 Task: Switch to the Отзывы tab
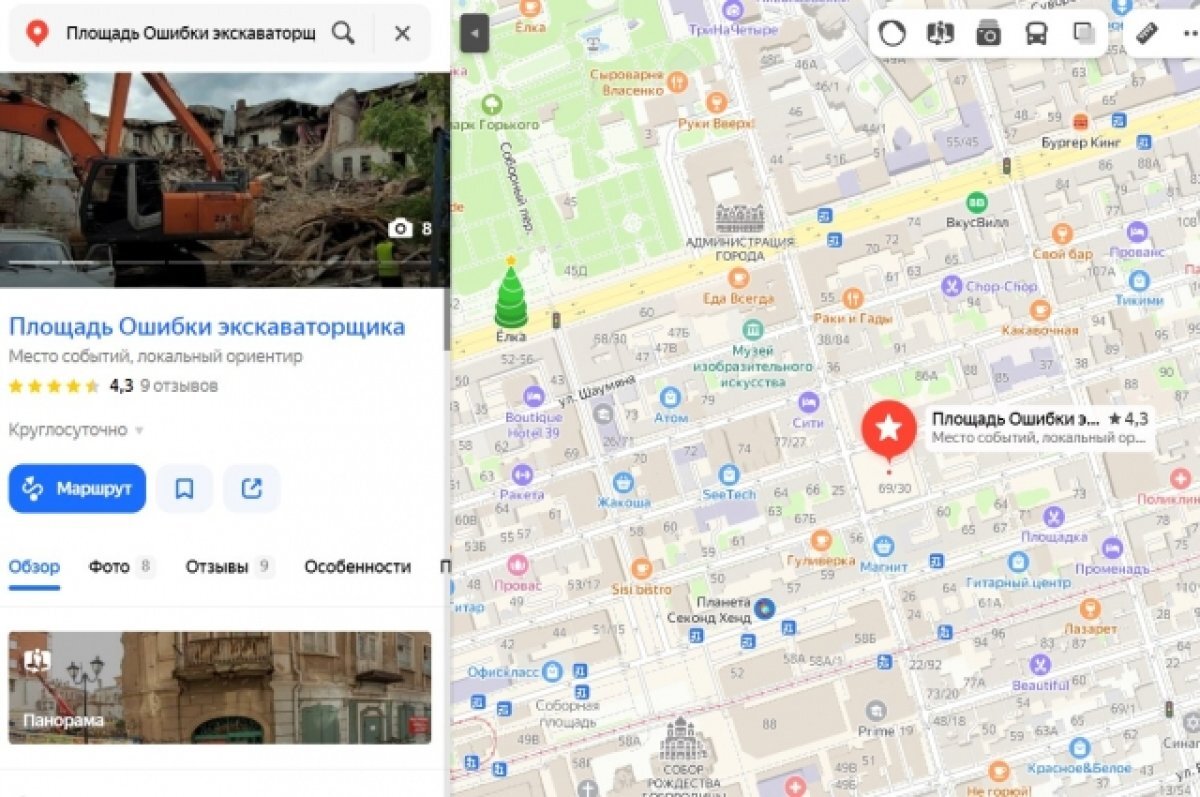tap(229, 567)
